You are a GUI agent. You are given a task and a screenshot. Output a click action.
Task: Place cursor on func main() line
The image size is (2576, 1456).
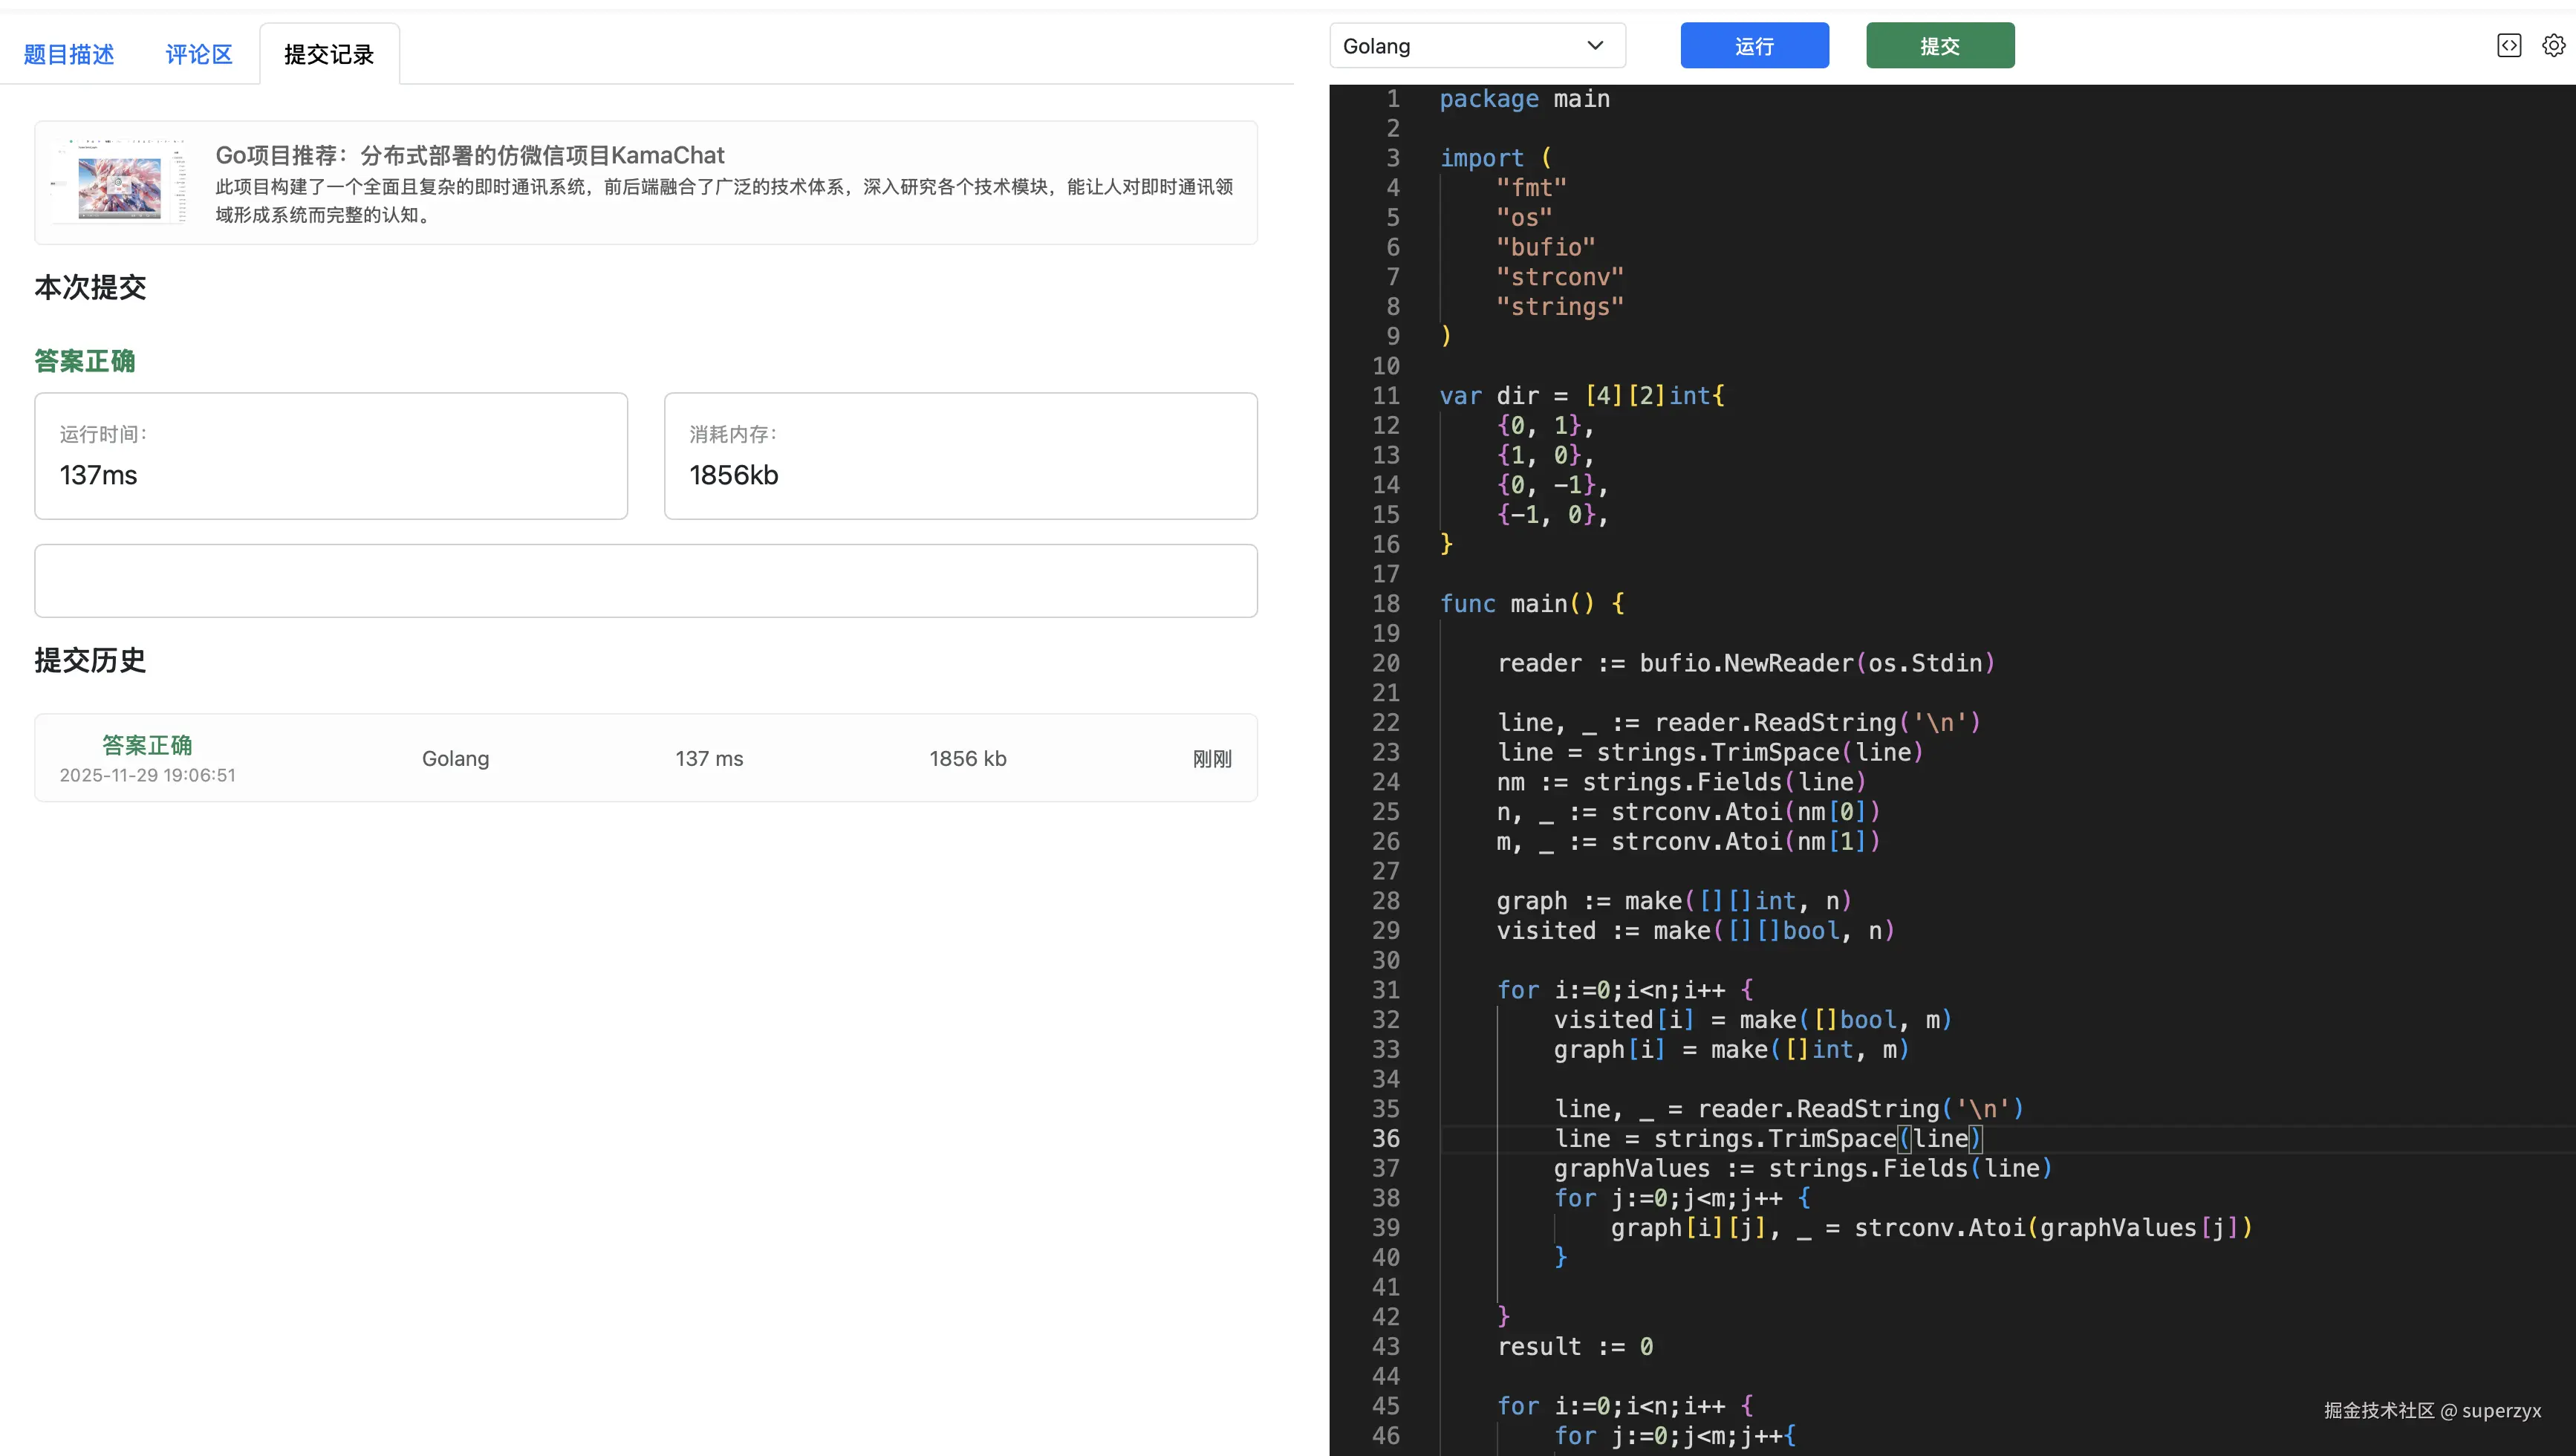tap(1532, 604)
